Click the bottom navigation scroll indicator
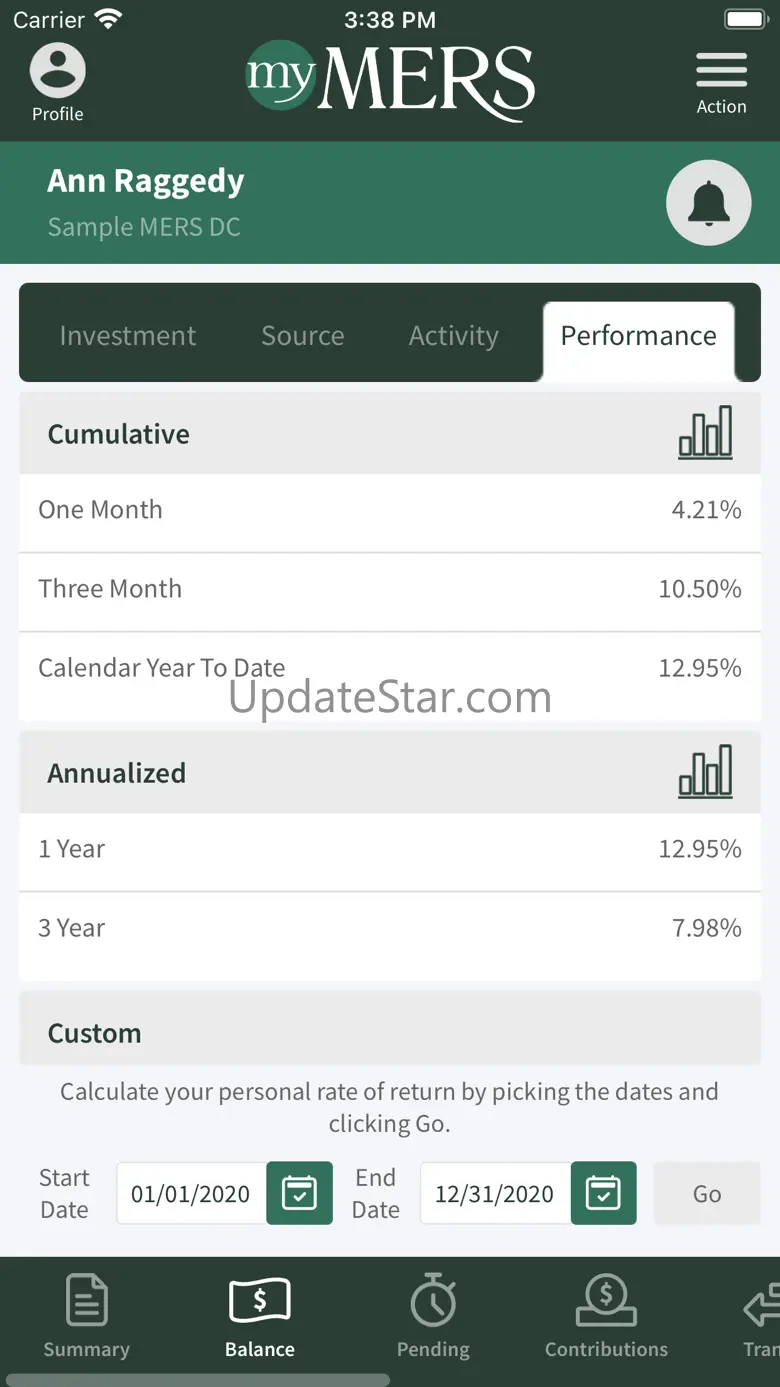 (196, 1380)
